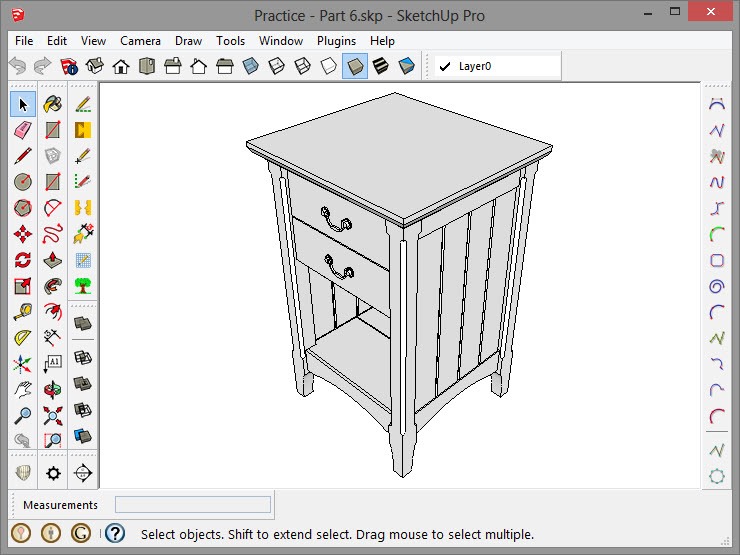740x555 pixels.
Task: Select the Eraser tool
Action: [23, 130]
